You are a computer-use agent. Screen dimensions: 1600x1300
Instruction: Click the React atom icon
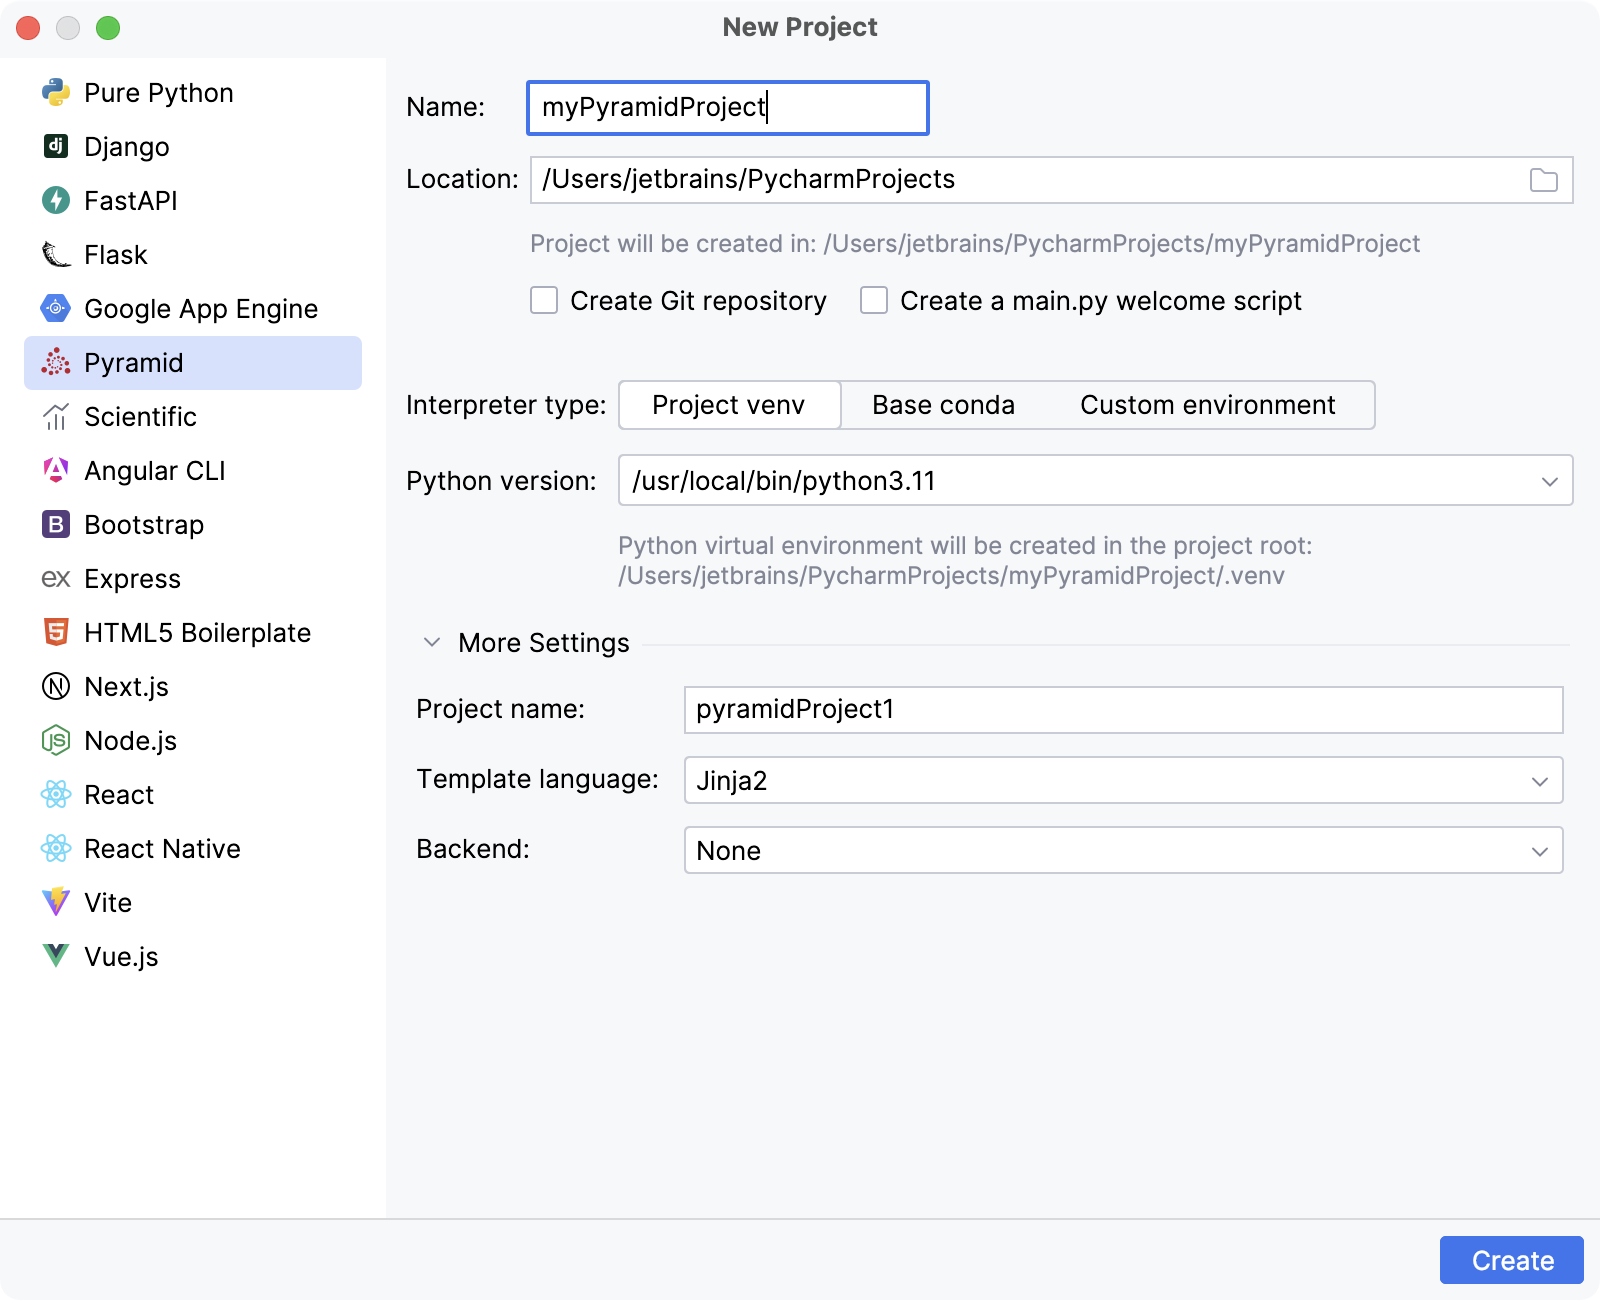pyautogui.click(x=56, y=795)
